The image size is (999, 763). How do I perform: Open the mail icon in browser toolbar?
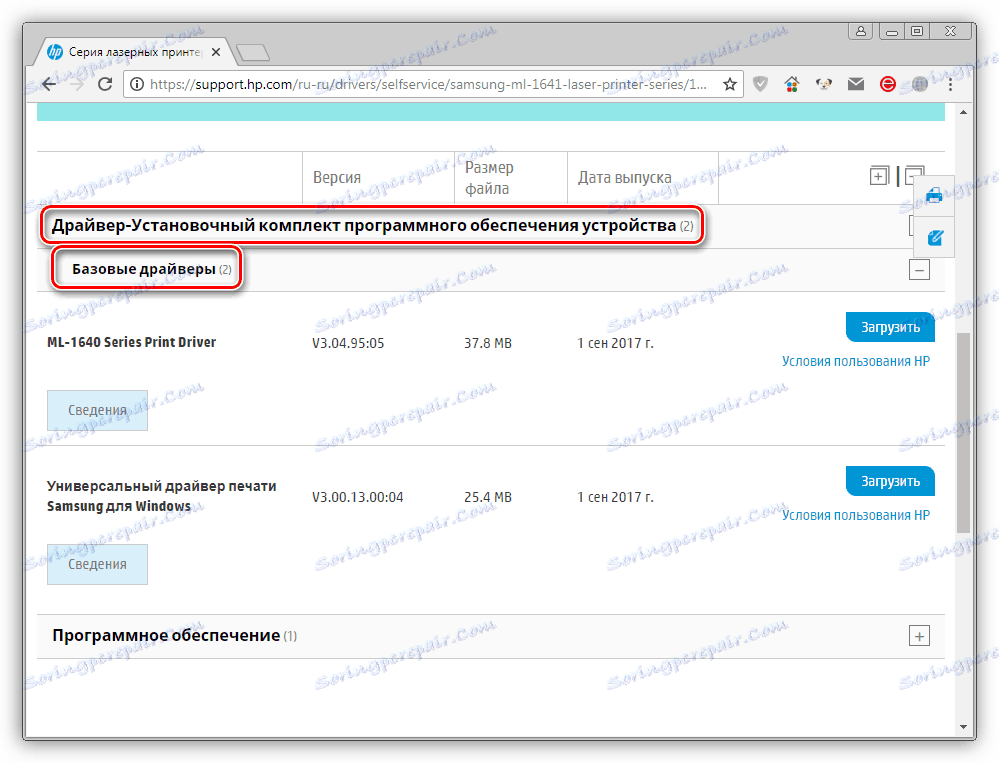click(x=855, y=84)
